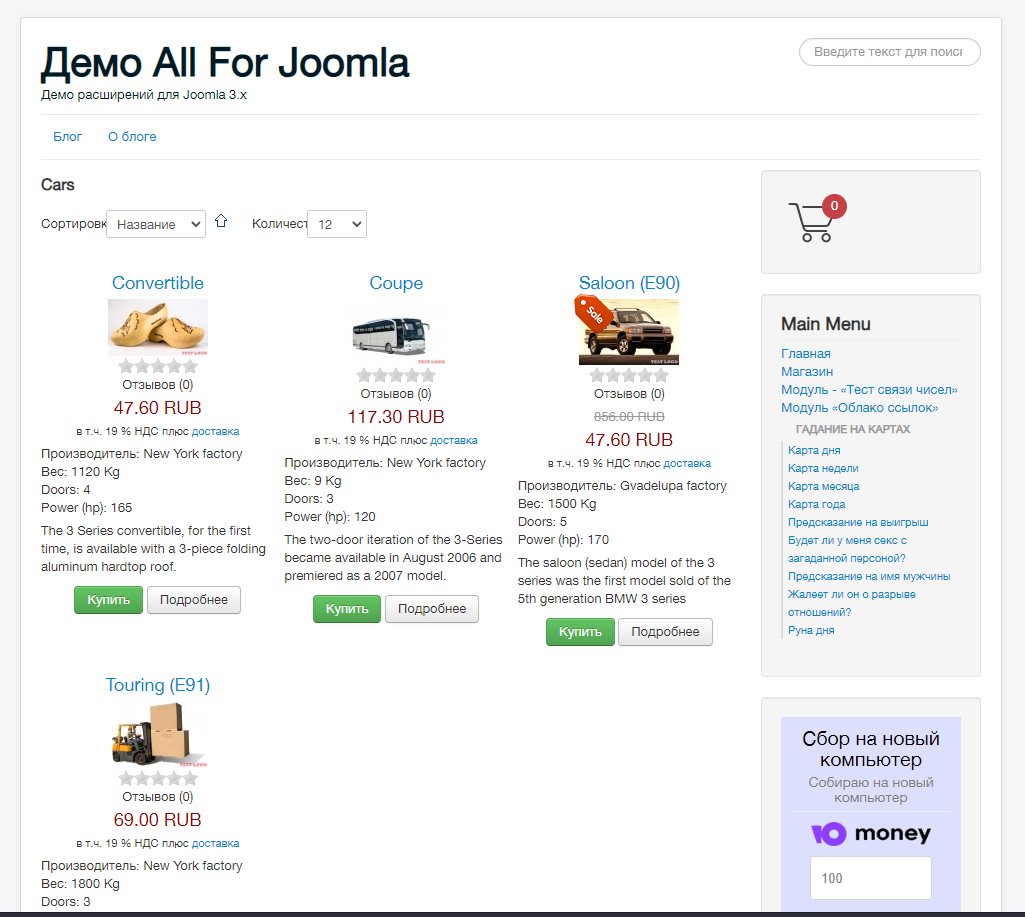Click Сбор на новый компьютер heading
Image resolution: width=1025 pixels, height=917 pixels.
(871, 749)
